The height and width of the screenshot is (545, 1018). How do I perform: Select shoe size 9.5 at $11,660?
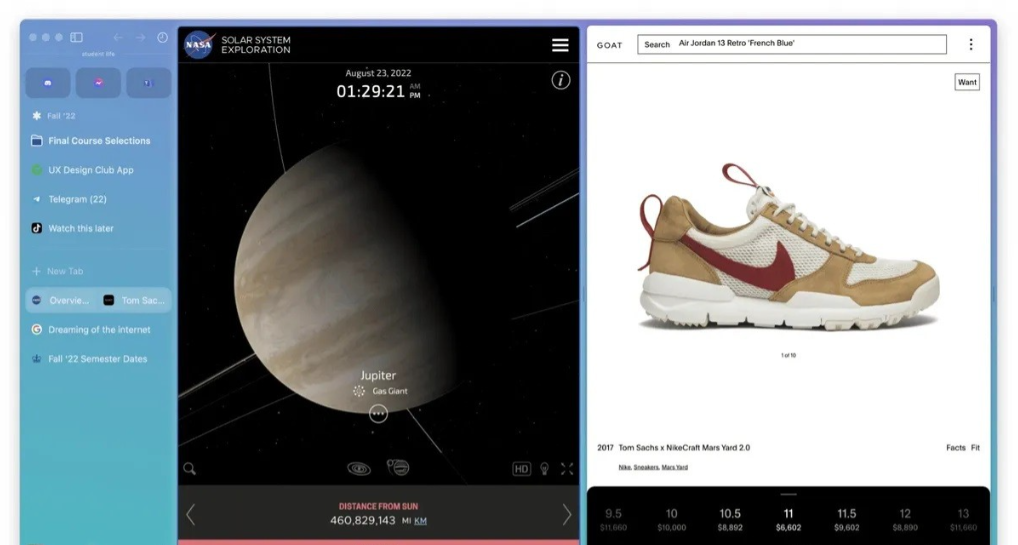[x=613, y=520]
